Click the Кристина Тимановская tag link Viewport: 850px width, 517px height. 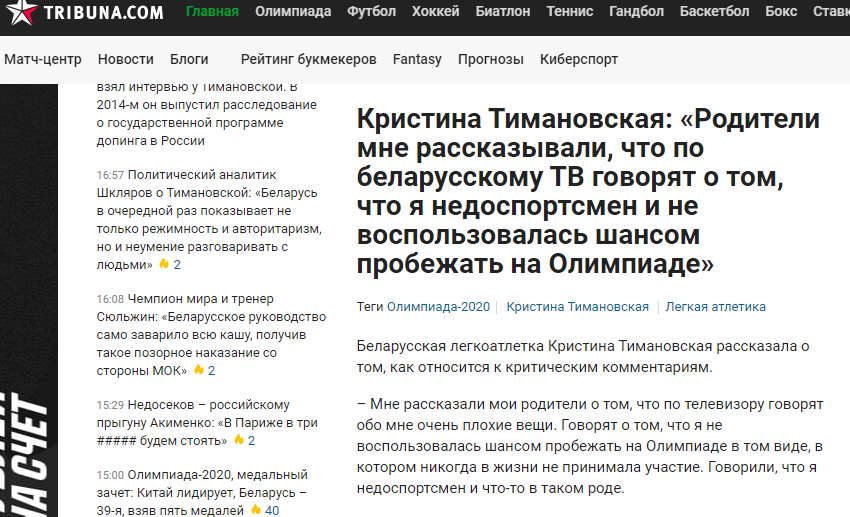coord(577,307)
